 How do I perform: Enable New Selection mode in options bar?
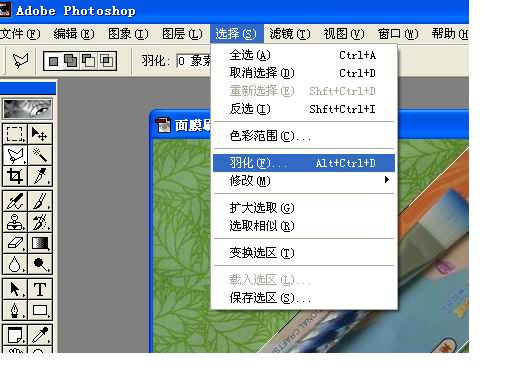click(x=53, y=61)
